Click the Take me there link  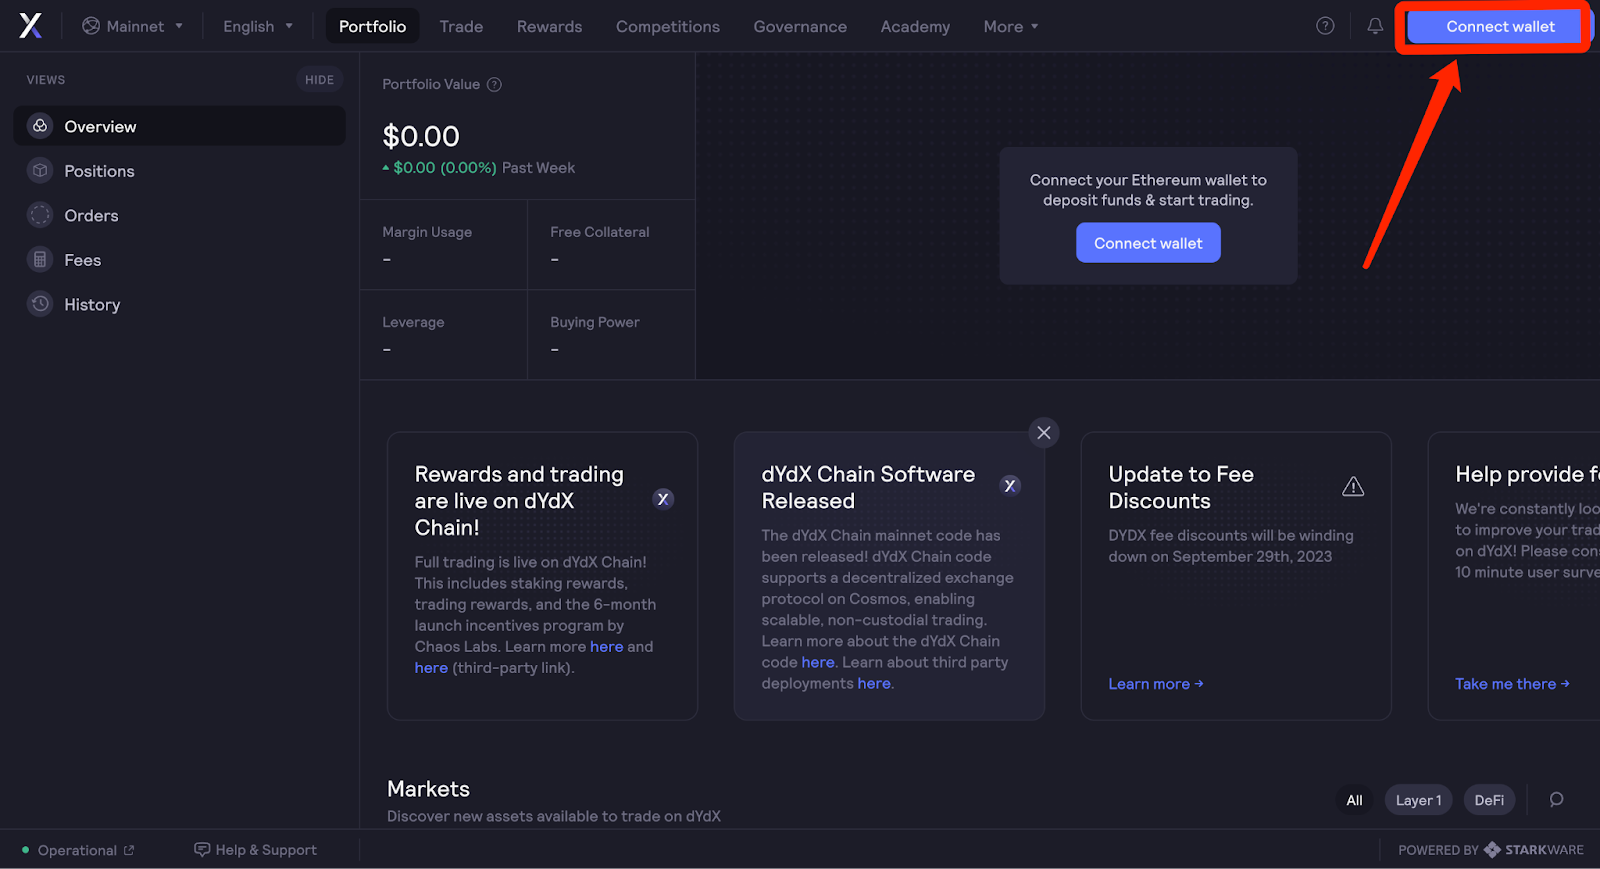(1512, 684)
